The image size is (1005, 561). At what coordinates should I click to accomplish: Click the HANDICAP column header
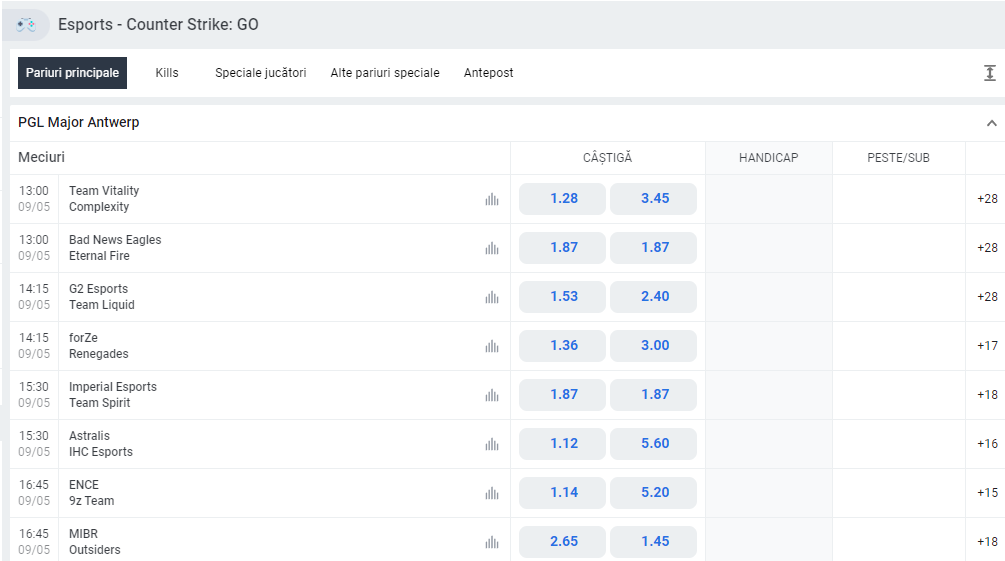[768, 158]
